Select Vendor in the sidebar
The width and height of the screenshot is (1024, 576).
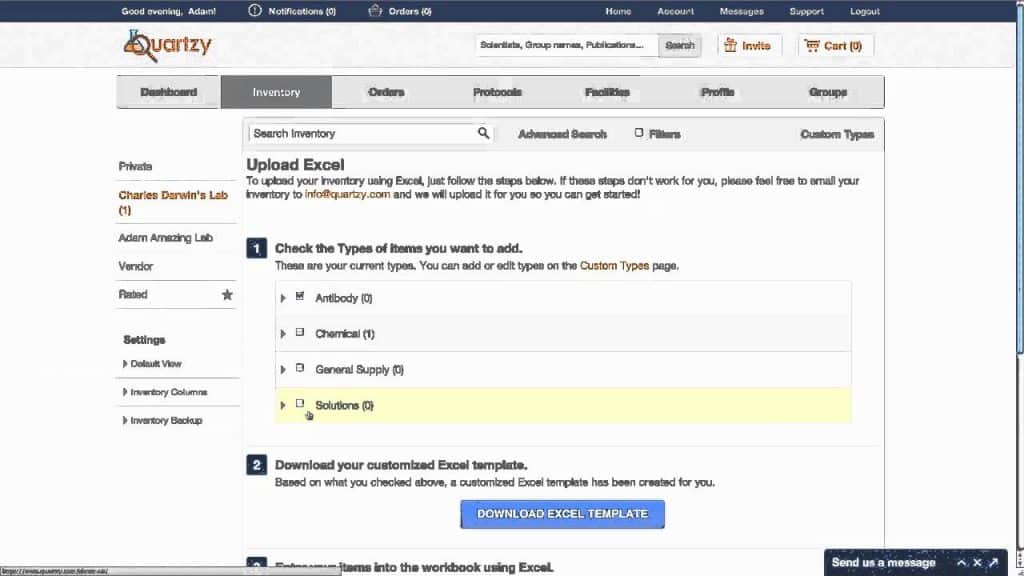click(x=135, y=266)
